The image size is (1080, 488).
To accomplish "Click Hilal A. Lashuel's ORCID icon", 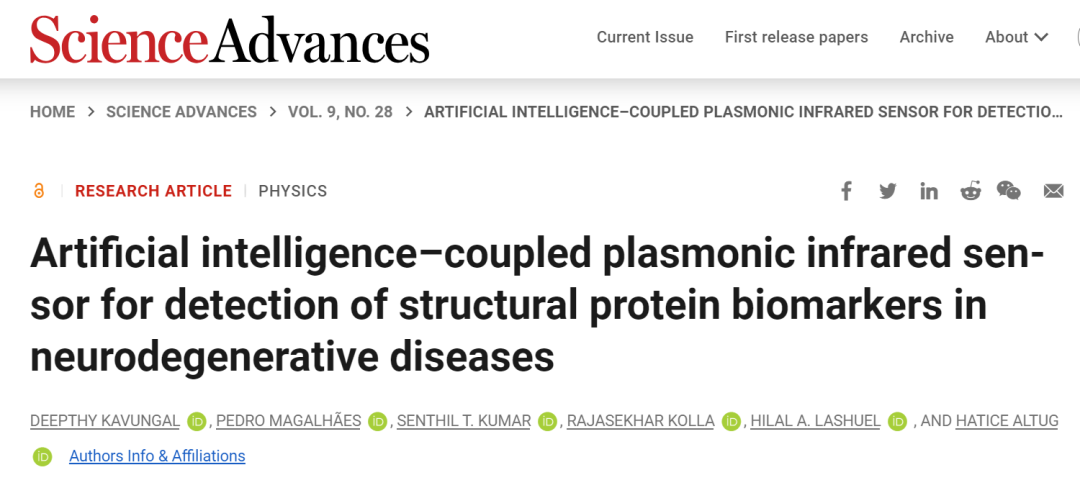I will coord(897,421).
